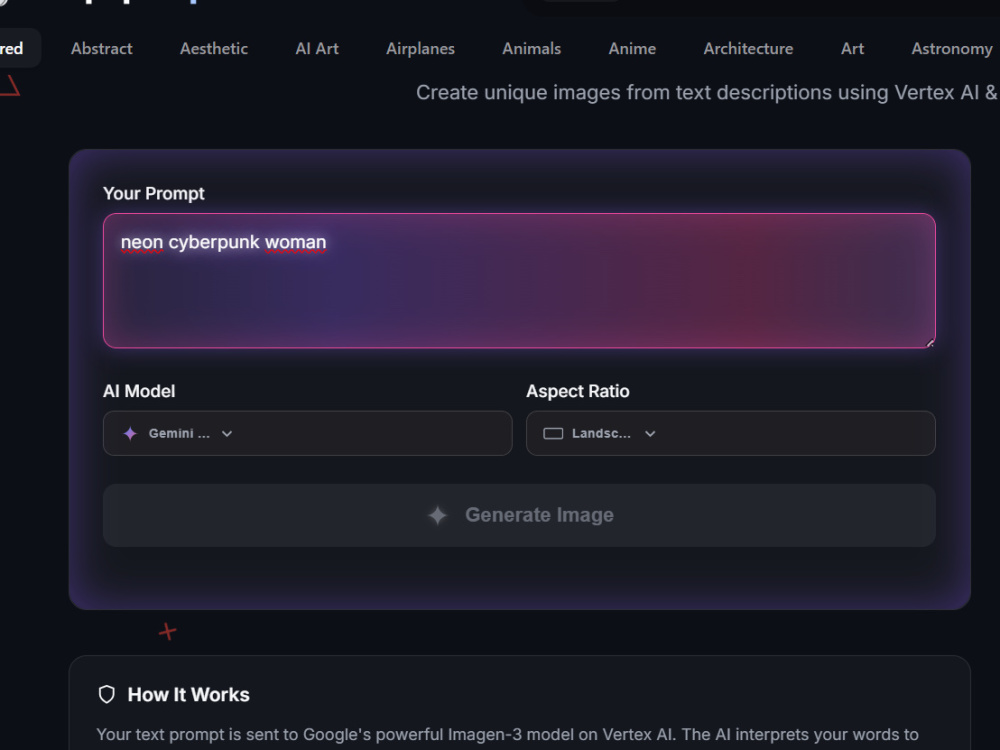Screen dimensions: 1000x750
Task: Switch to the Airplanes category
Action: [x=420, y=48]
